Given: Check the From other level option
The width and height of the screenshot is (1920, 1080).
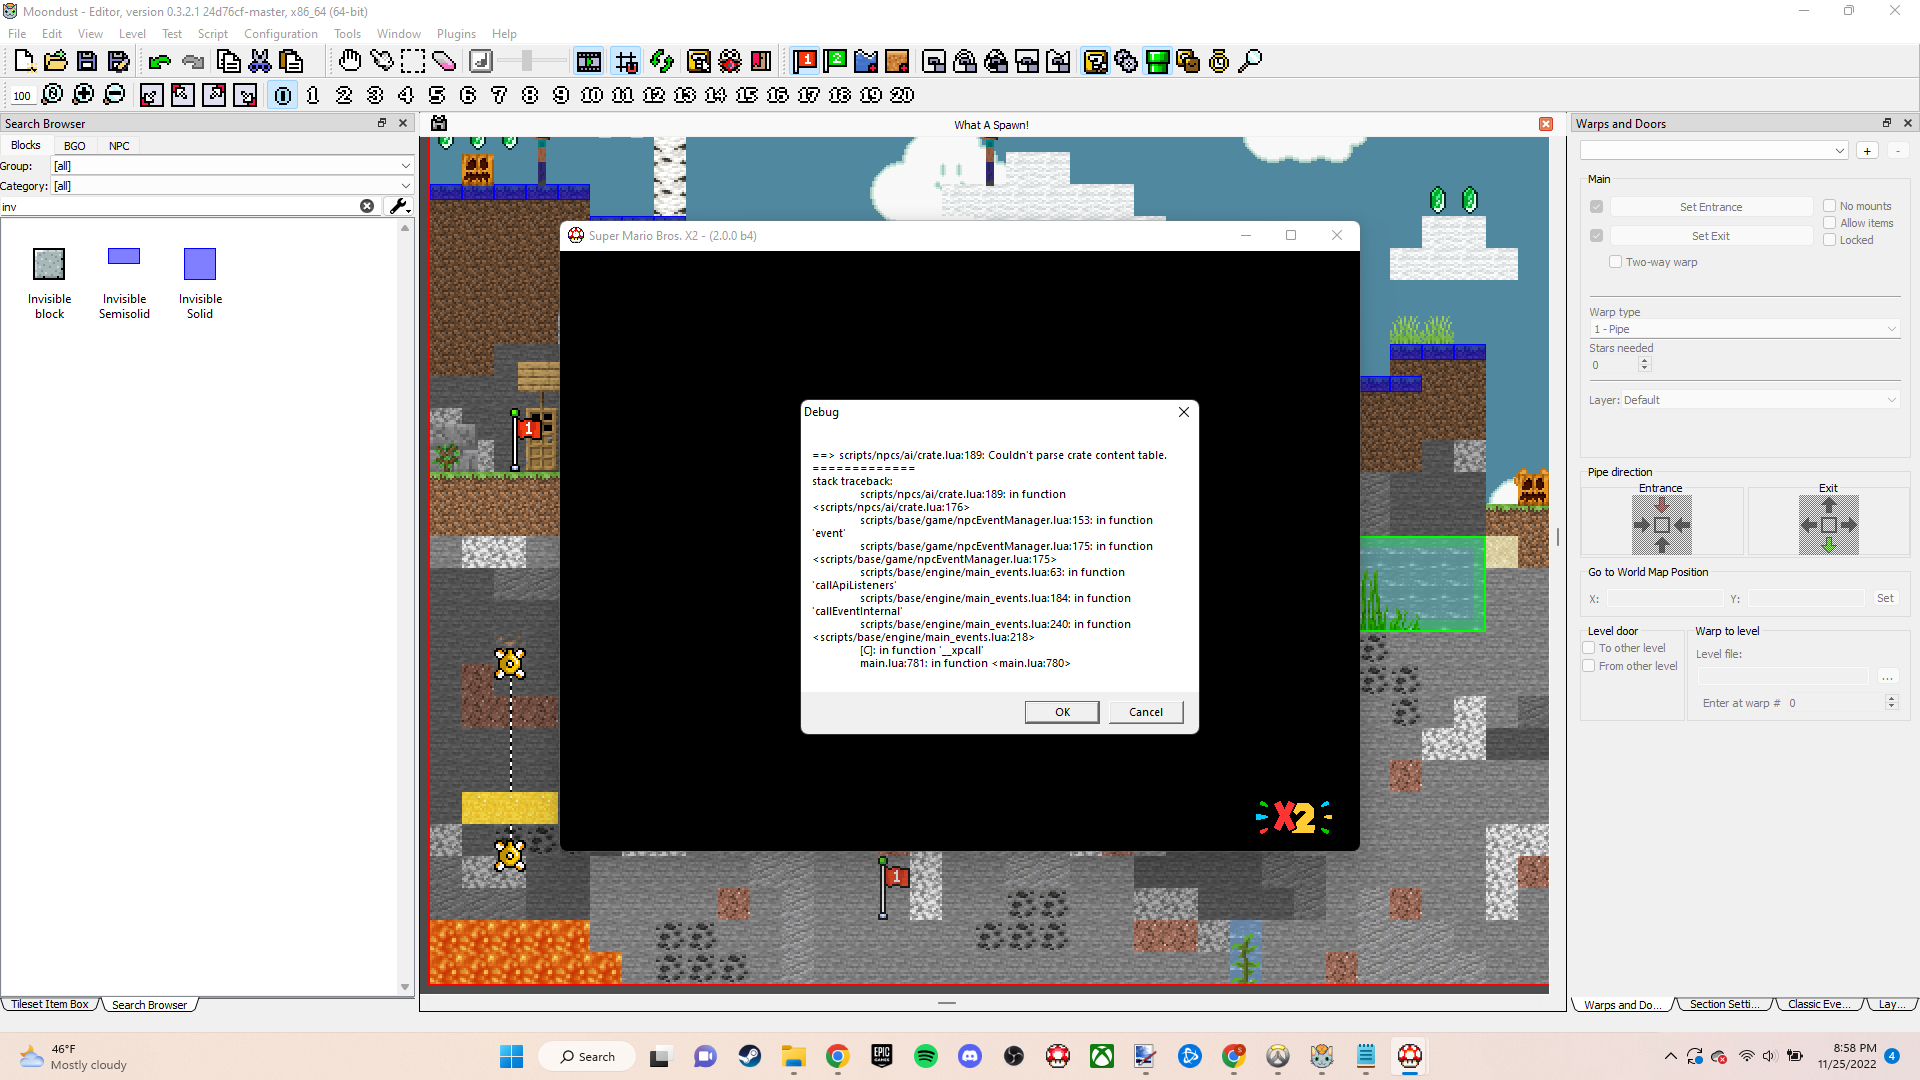Looking at the screenshot, I should (1589, 666).
